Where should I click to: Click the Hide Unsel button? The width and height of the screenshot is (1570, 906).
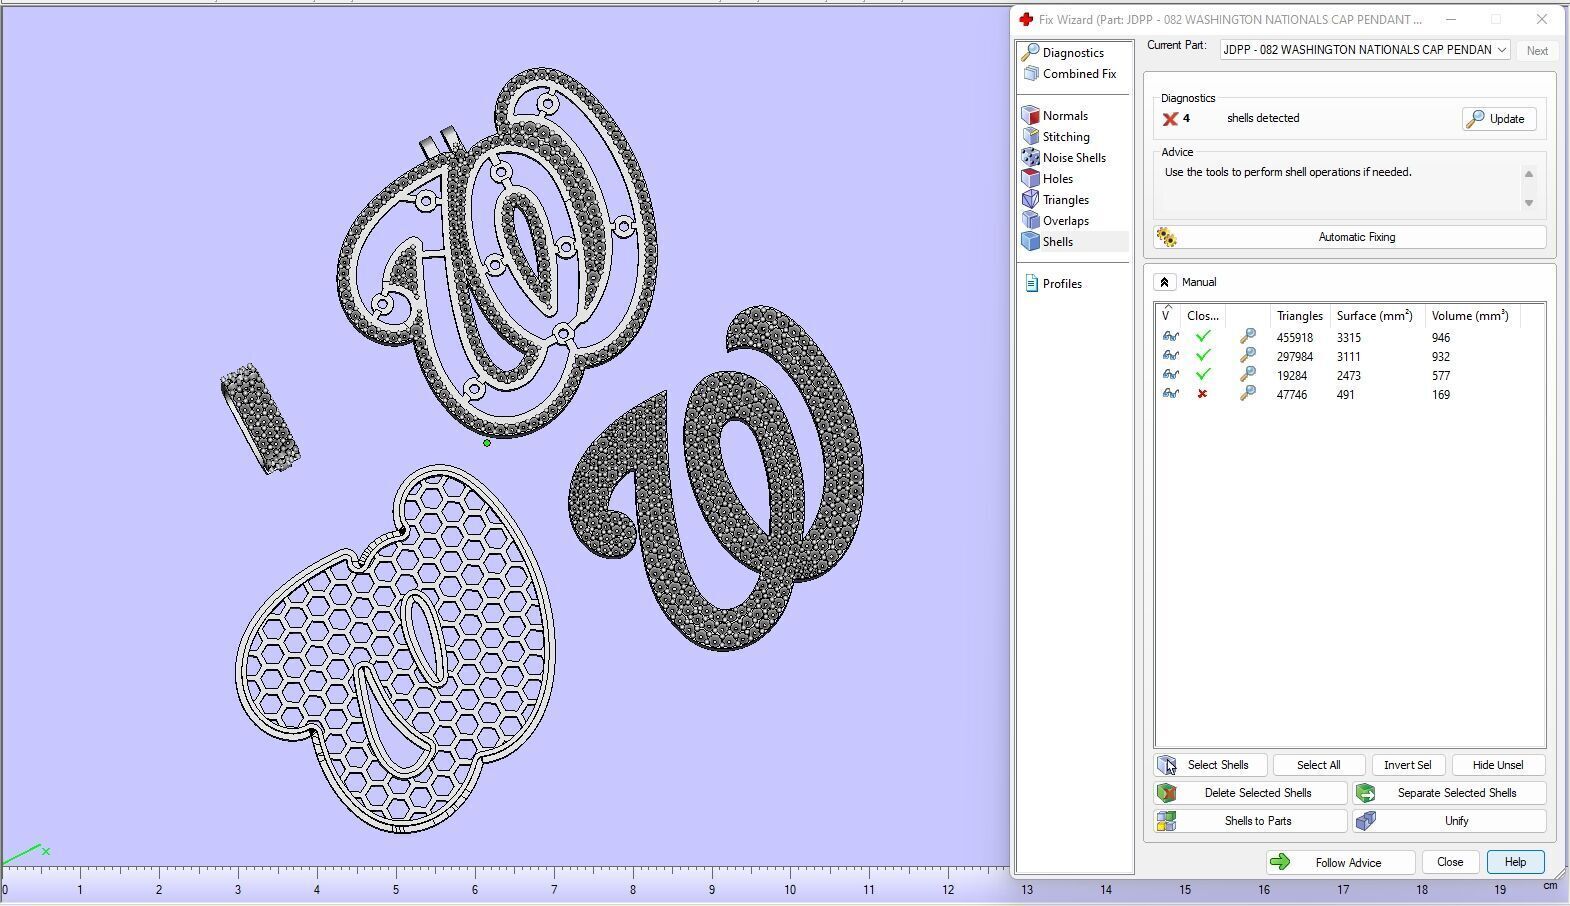tap(1498, 765)
